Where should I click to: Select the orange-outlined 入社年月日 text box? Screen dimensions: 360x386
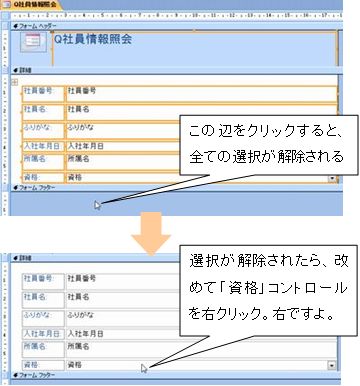pos(123,146)
